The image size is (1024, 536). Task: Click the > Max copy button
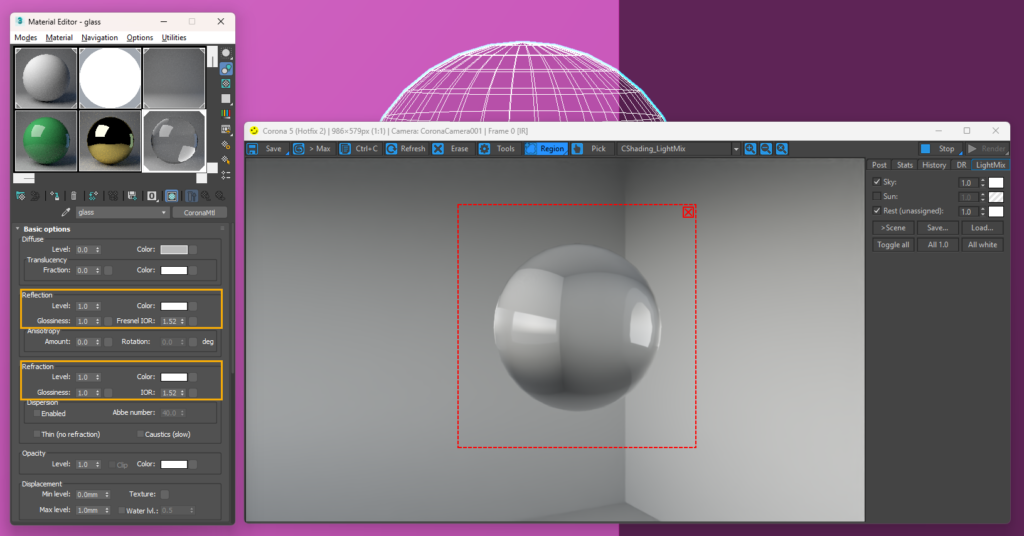click(312, 149)
